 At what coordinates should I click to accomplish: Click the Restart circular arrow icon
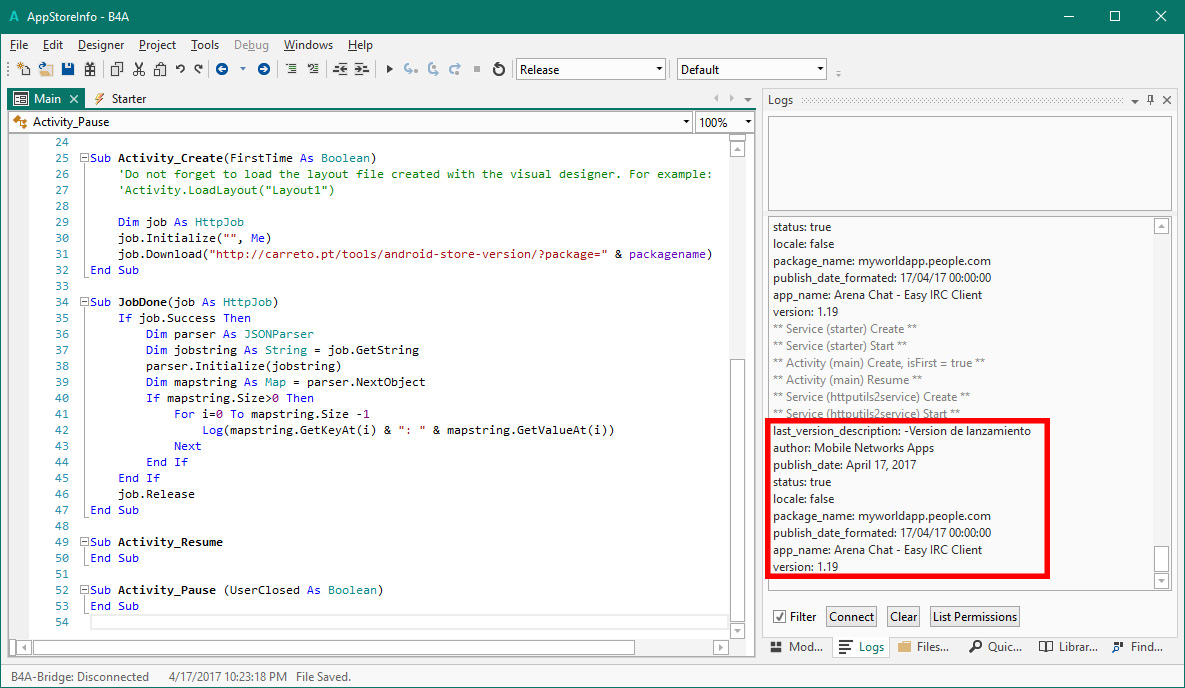[x=498, y=69]
